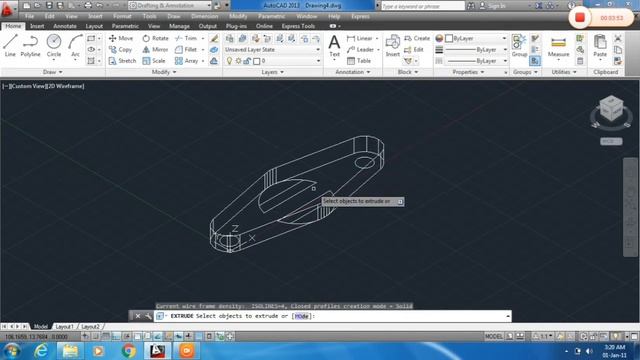Image resolution: width=640 pixels, height=360 pixels.
Task: Switch to the Annotate ribbon tab
Action: (65, 26)
